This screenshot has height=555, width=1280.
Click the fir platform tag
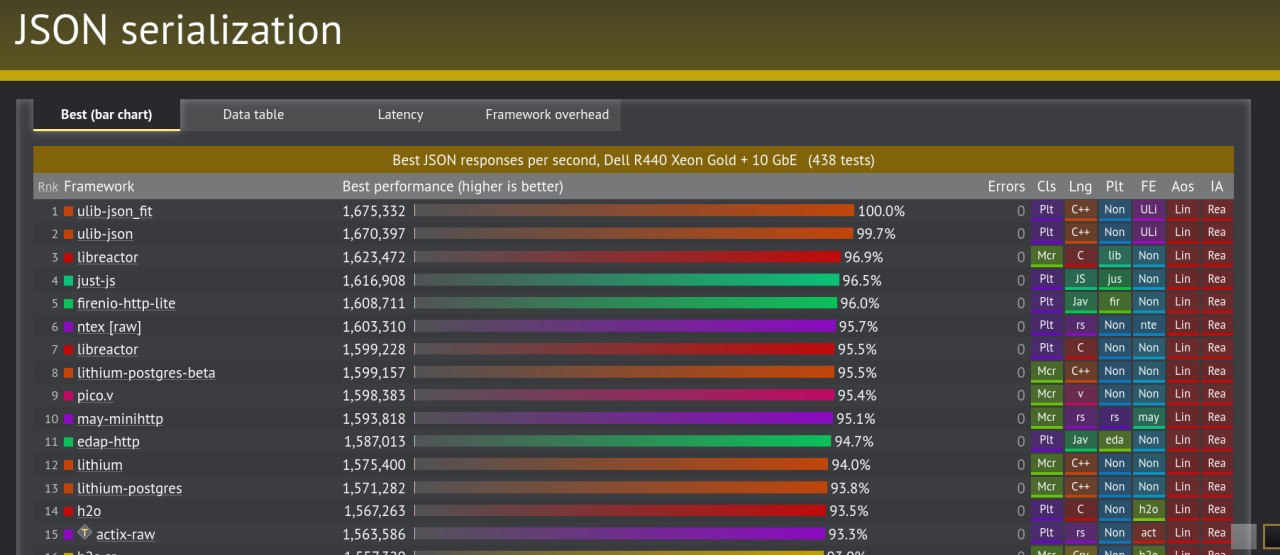click(1114, 303)
